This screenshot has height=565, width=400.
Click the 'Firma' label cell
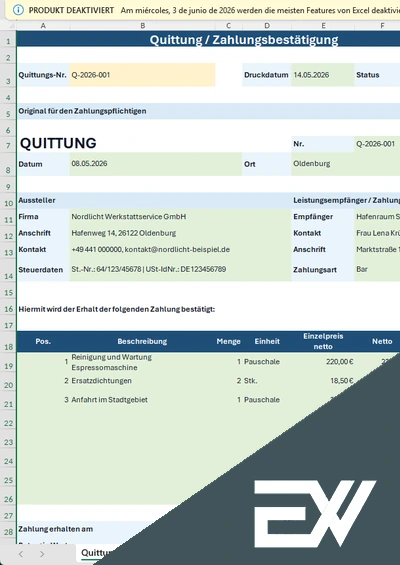(x=43, y=217)
